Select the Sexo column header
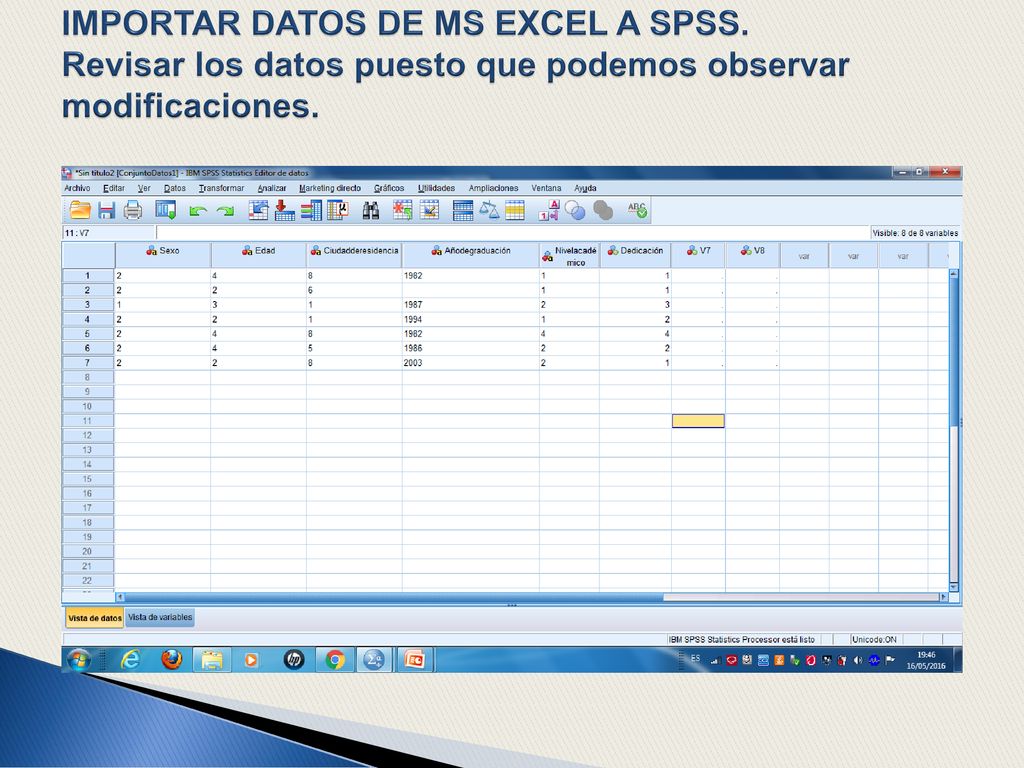Viewport: 1024px width, 768px height. pyautogui.click(x=163, y=255)
